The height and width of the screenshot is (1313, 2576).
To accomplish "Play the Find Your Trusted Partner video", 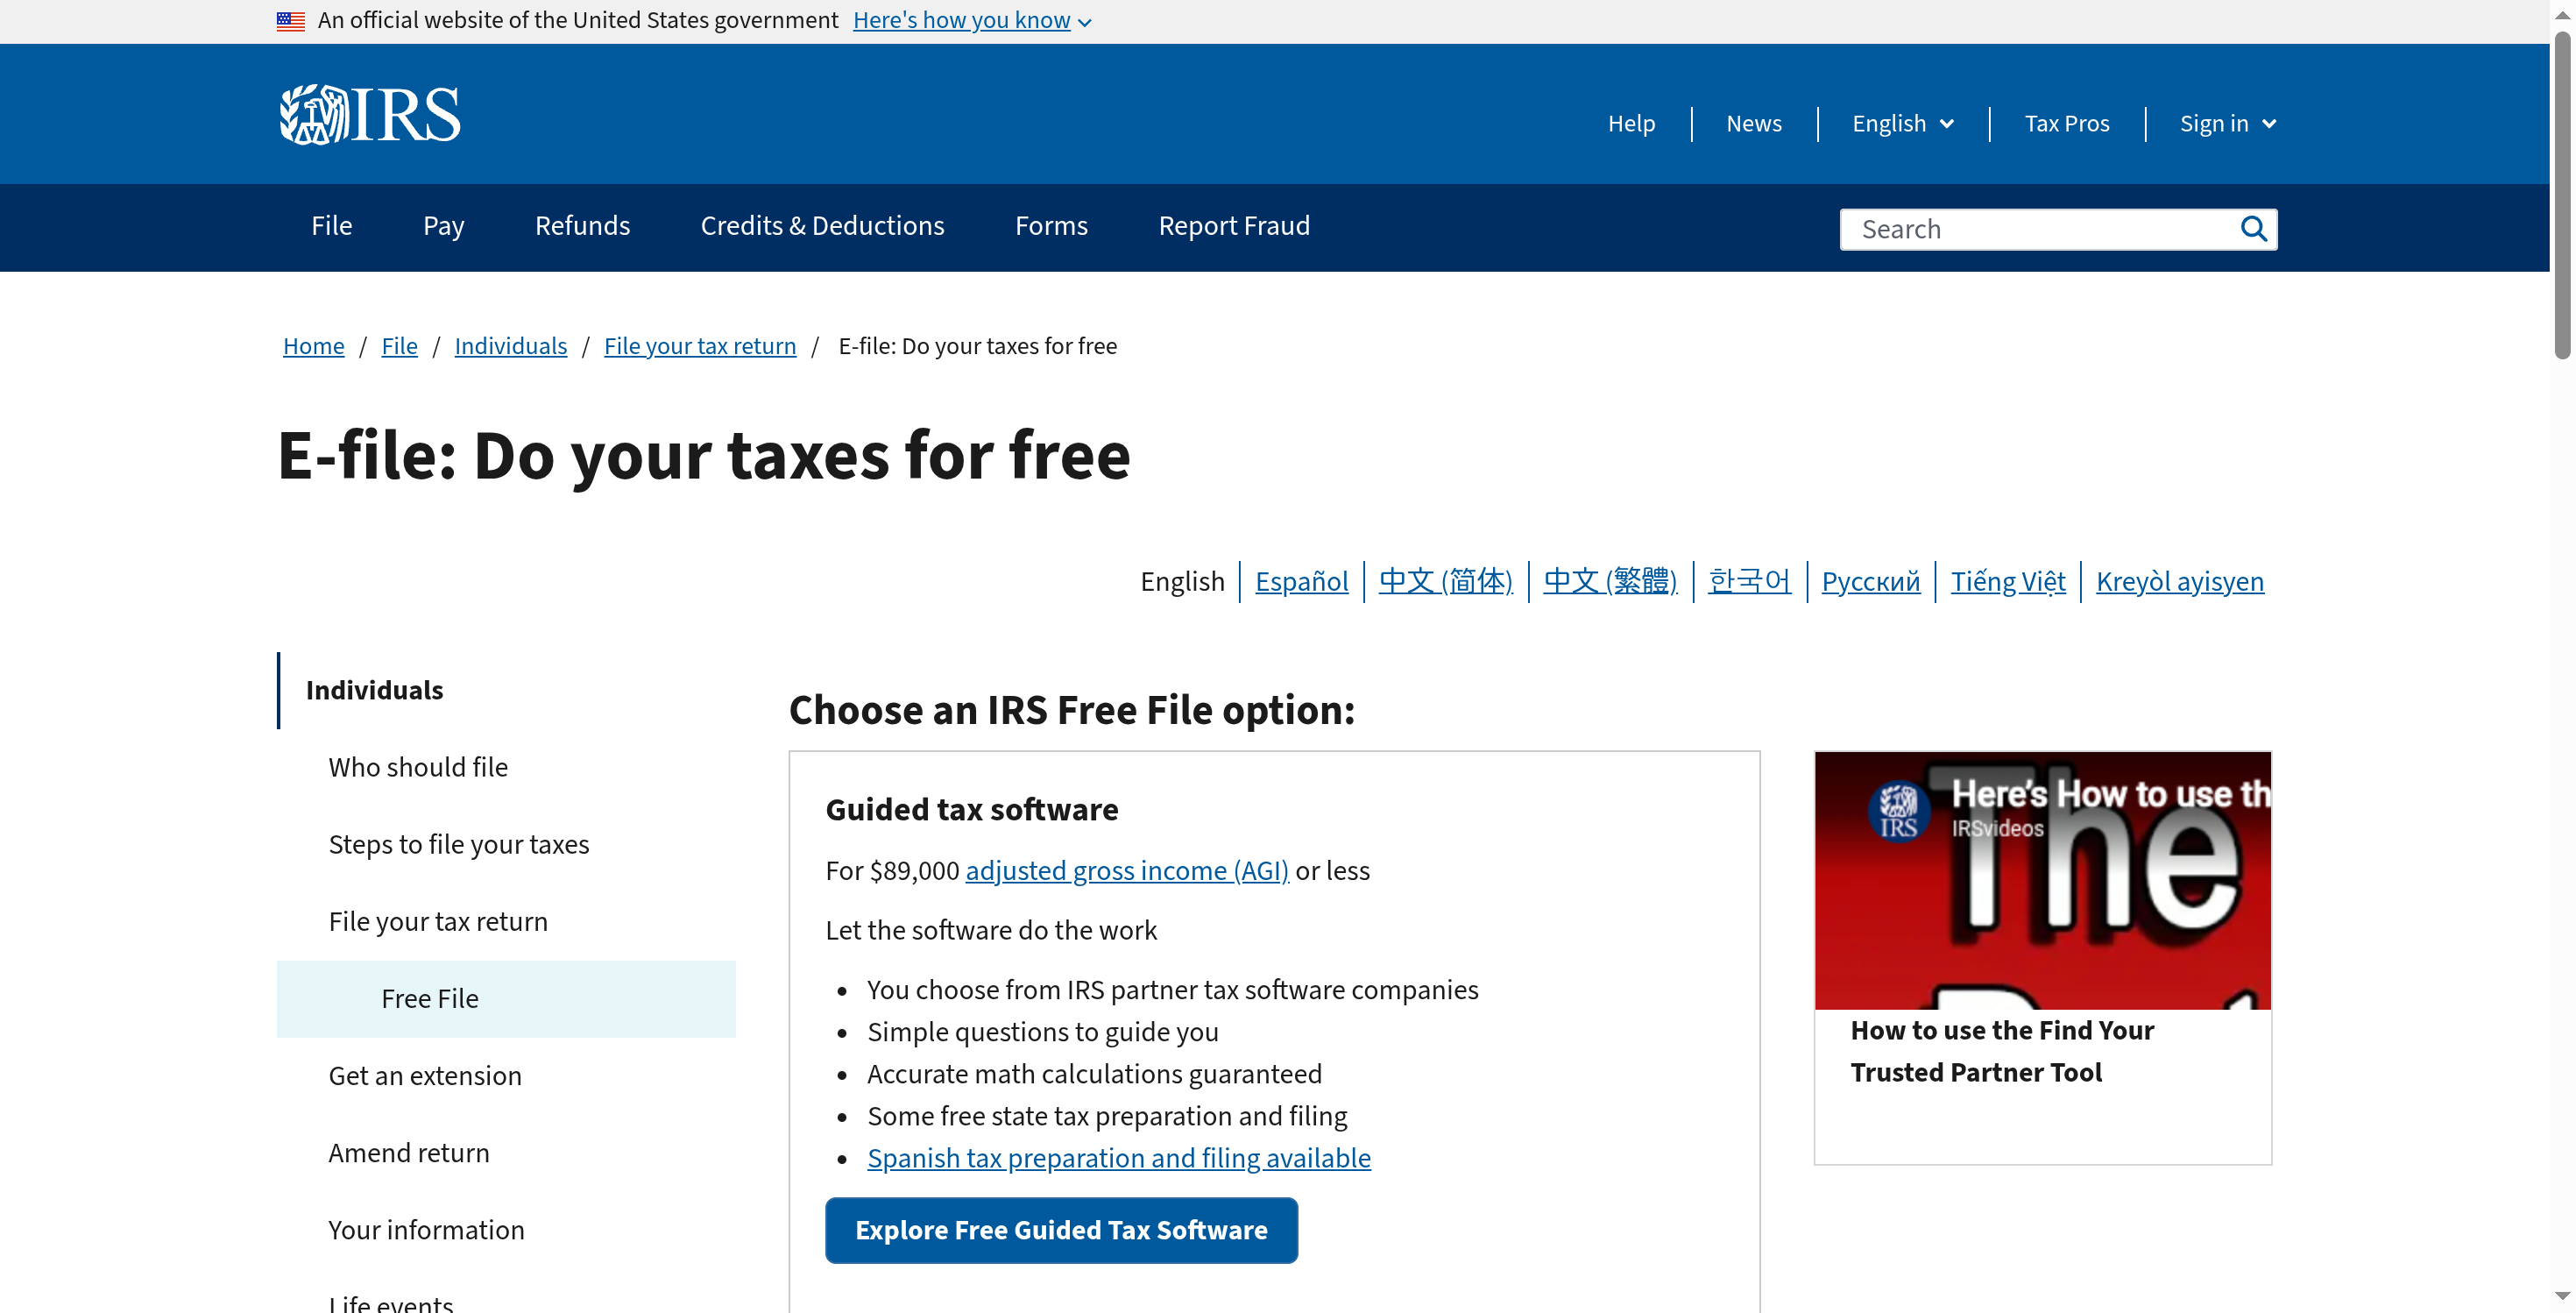I will click(x=2042, y=880).
